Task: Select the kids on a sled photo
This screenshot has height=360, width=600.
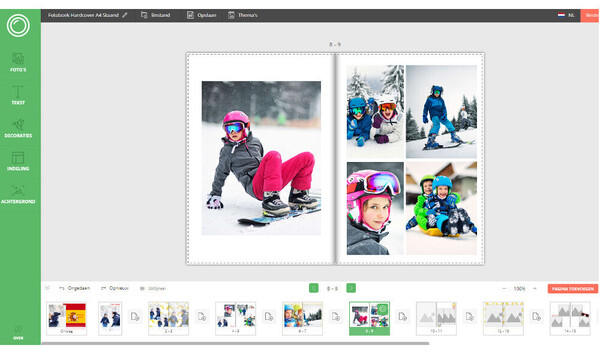Action: [x=441, y=208]
